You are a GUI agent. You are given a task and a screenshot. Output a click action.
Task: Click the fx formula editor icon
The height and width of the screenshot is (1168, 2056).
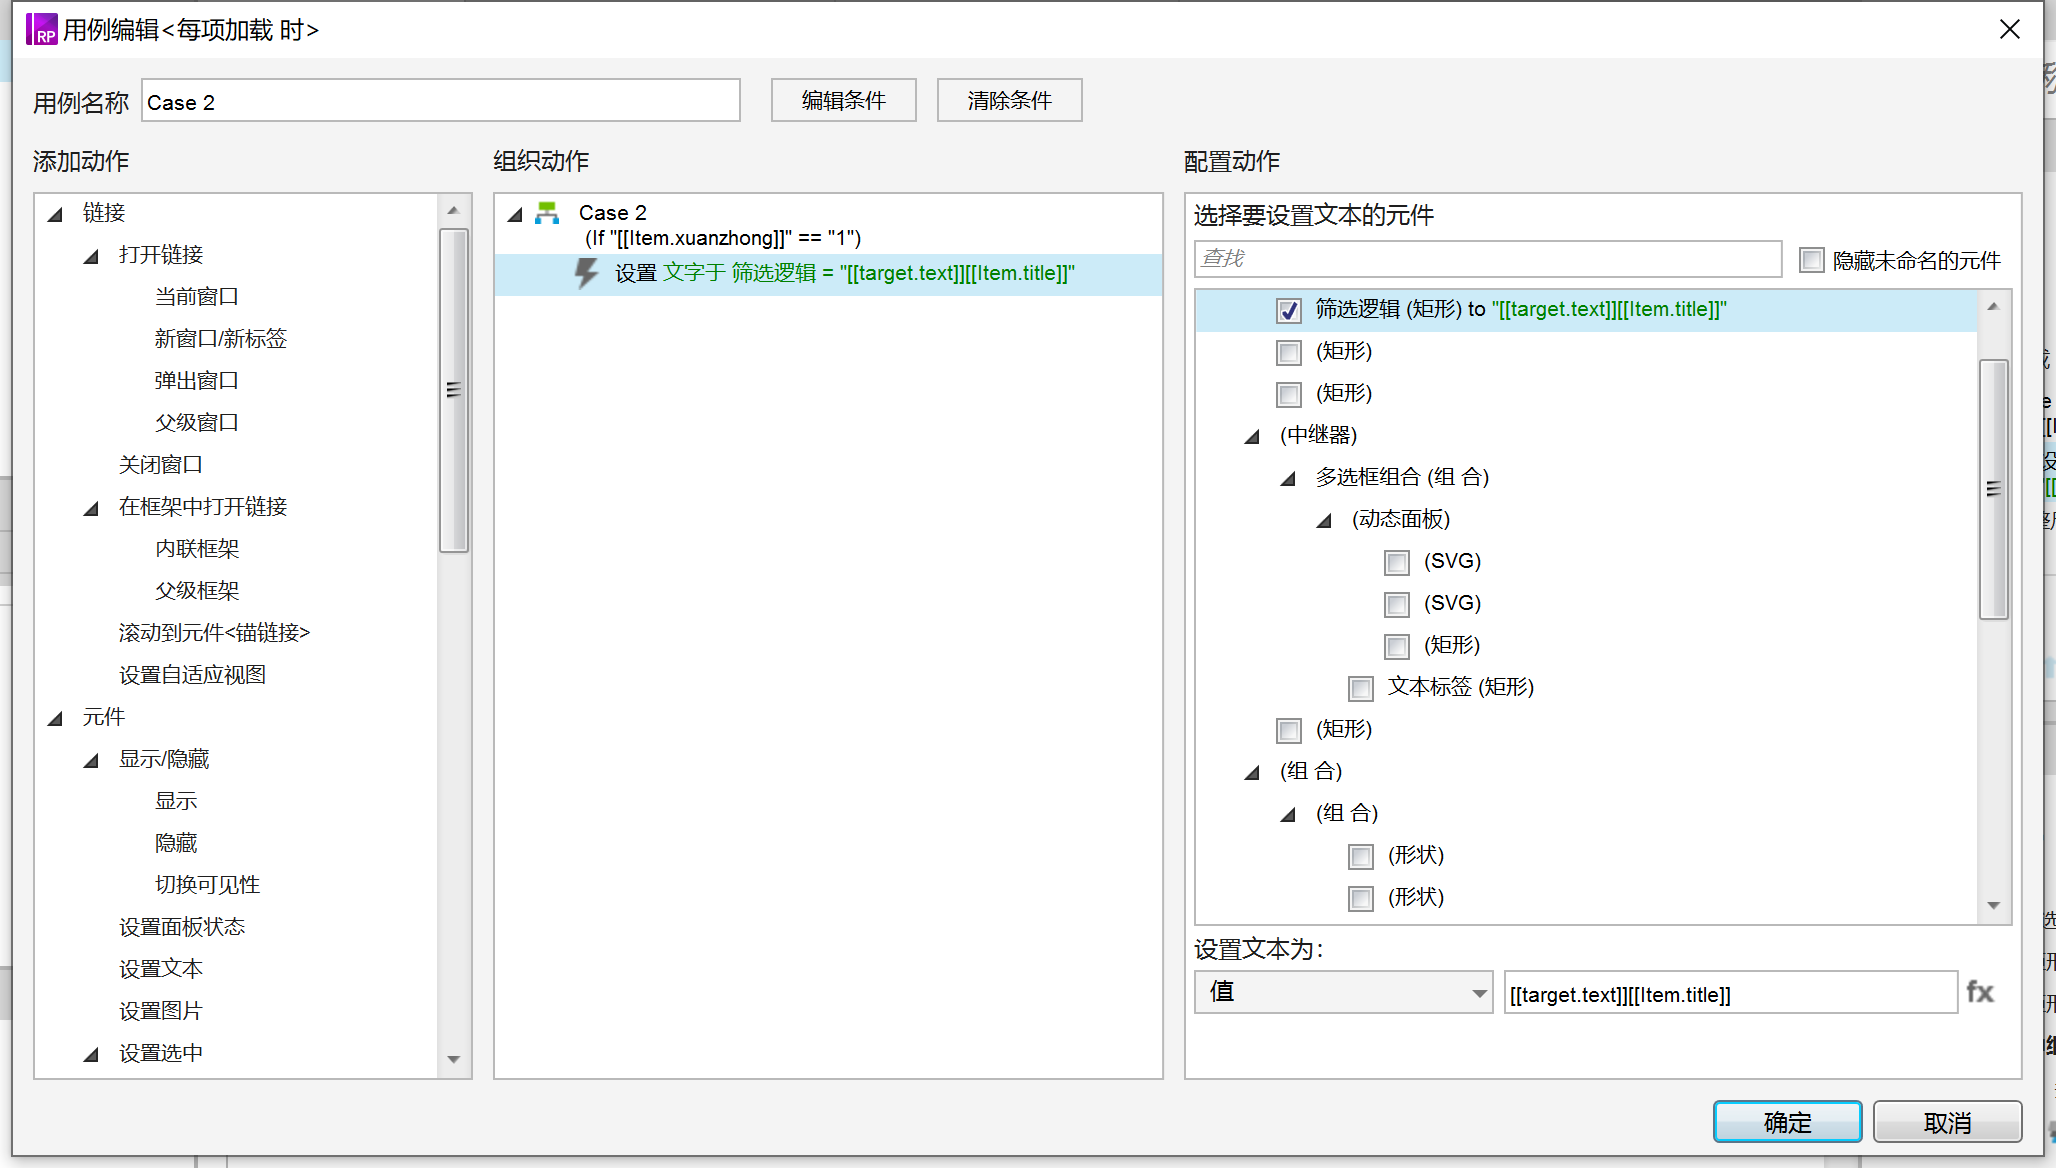[1979, 992]
